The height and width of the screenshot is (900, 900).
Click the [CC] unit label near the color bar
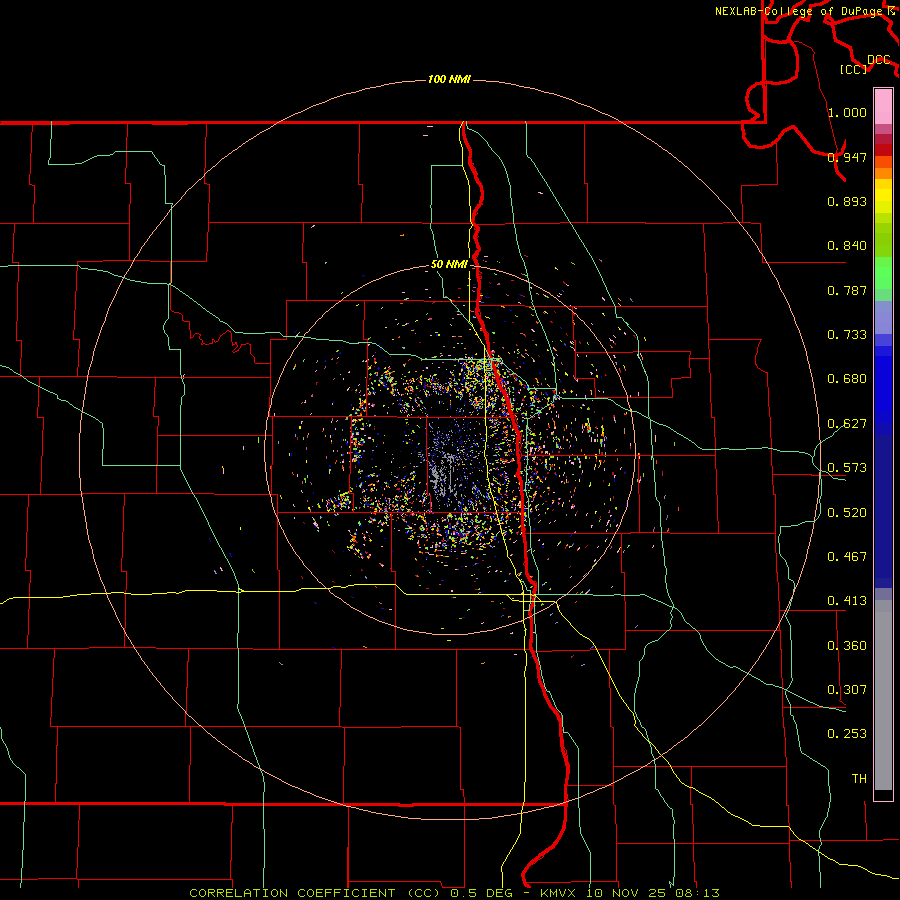(854, 69)
